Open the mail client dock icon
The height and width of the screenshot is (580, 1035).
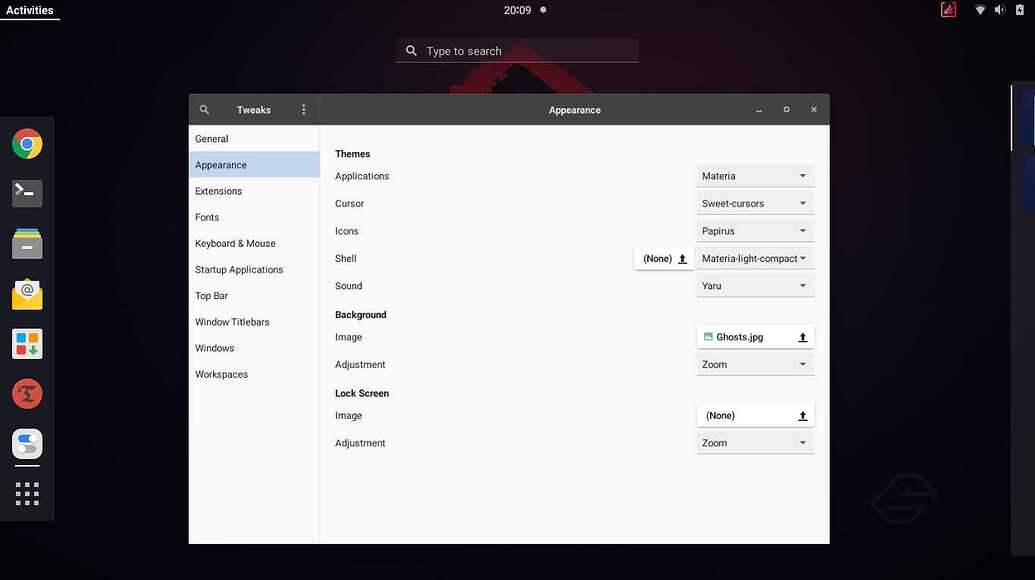(x=27, y=294)
